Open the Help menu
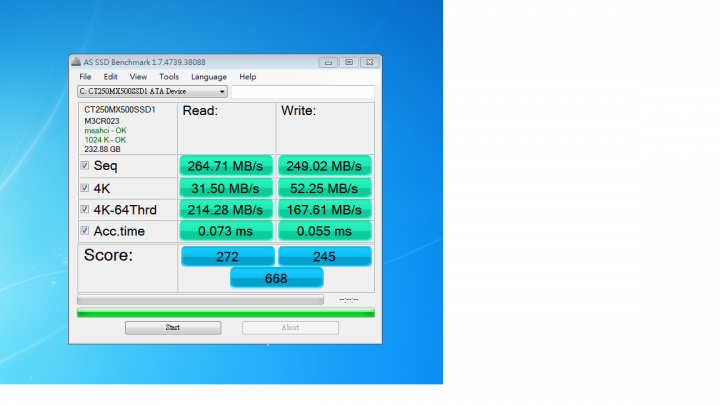This screenshot has width=720, height=405. [248, 77]
